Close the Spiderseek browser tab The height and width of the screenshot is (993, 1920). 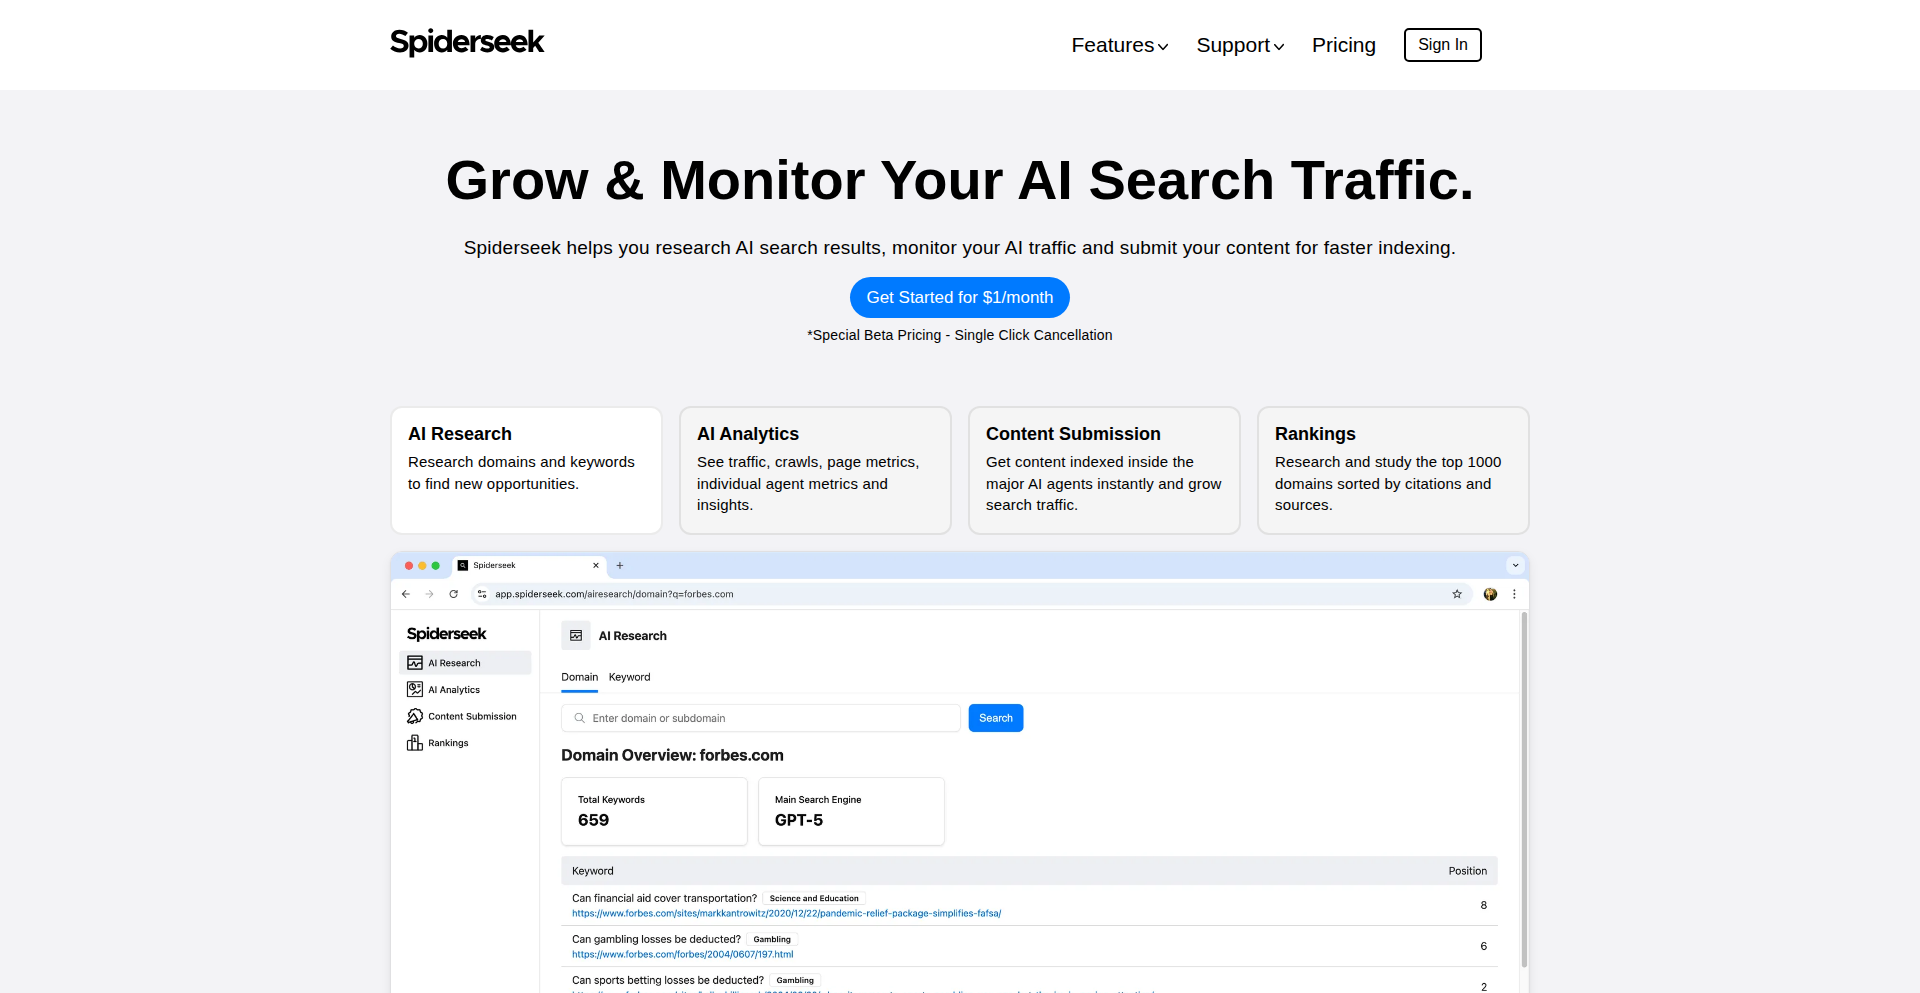point(596,566)
